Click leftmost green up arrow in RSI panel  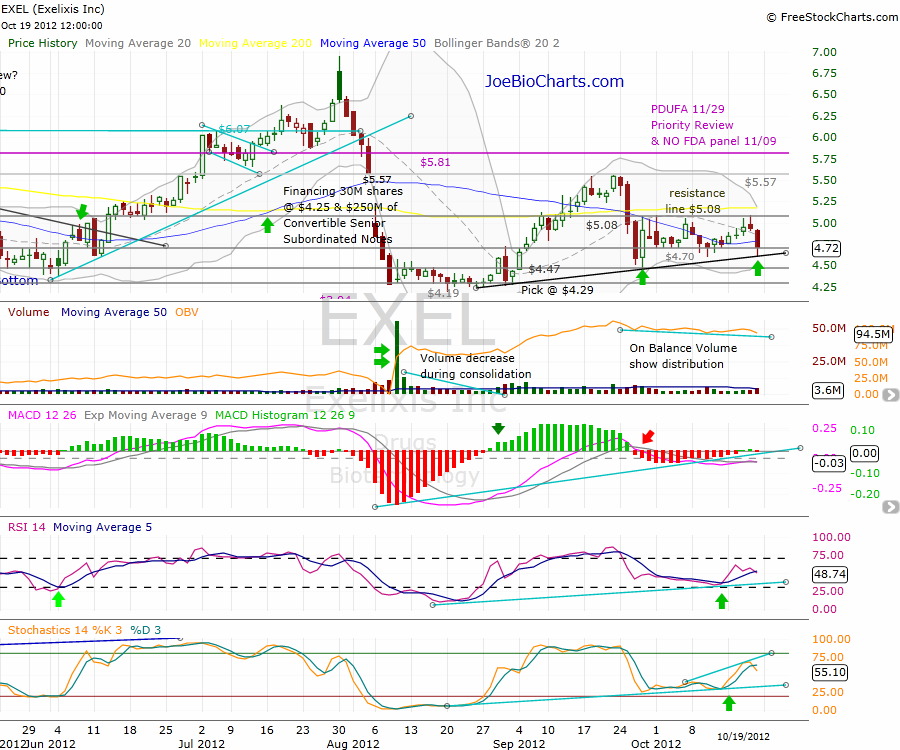coord(58,598)
